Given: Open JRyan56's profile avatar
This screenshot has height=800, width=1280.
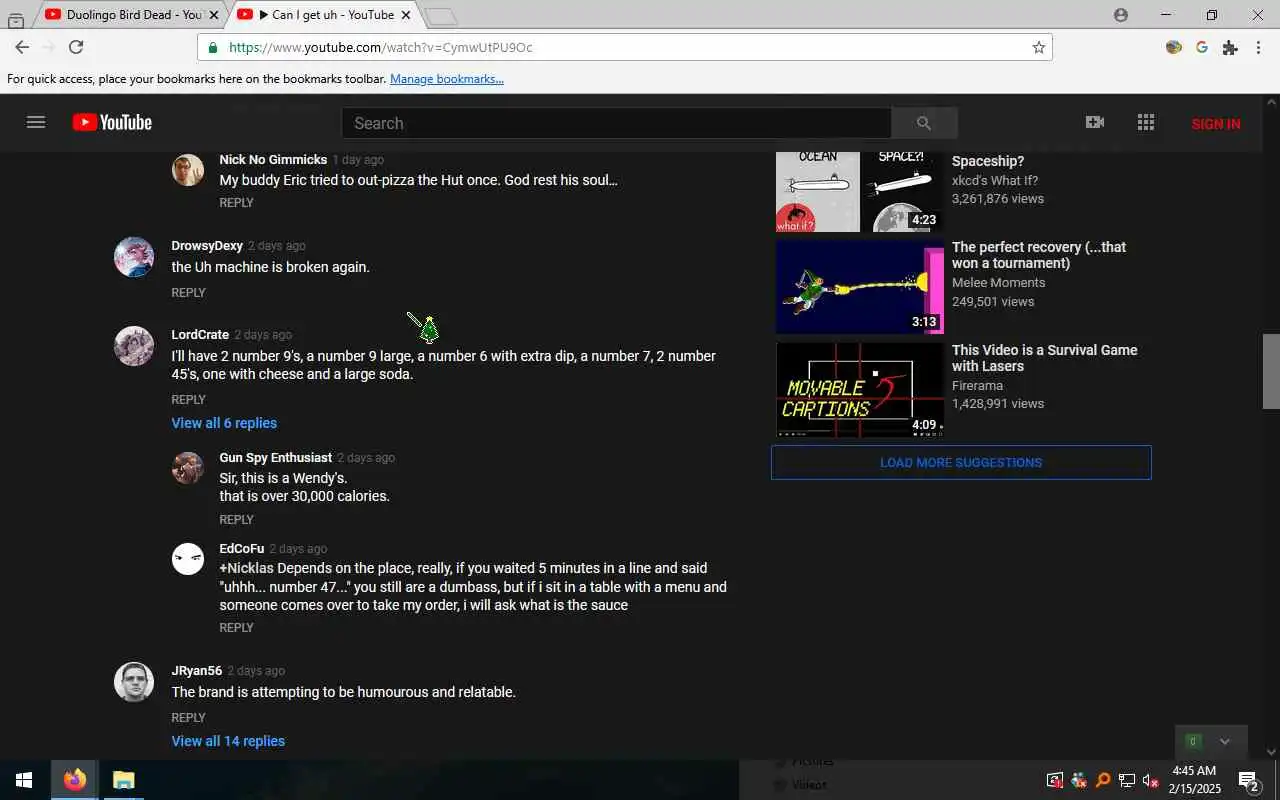Looking at the screenshot, I should (134, 682).
